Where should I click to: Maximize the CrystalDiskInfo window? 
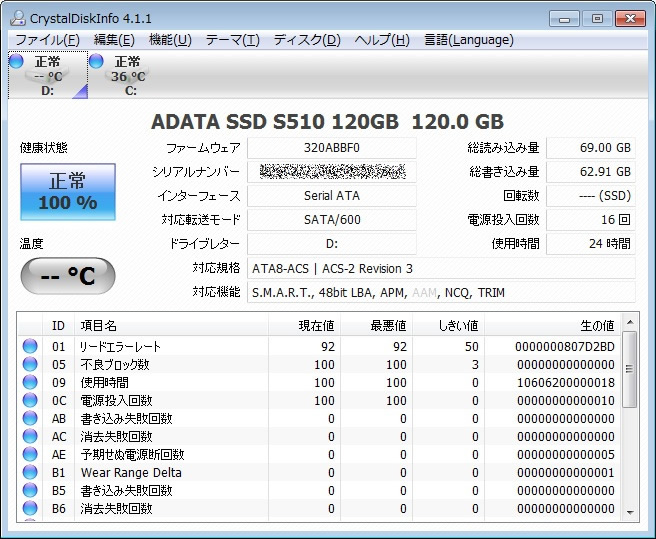pos(597,19)
